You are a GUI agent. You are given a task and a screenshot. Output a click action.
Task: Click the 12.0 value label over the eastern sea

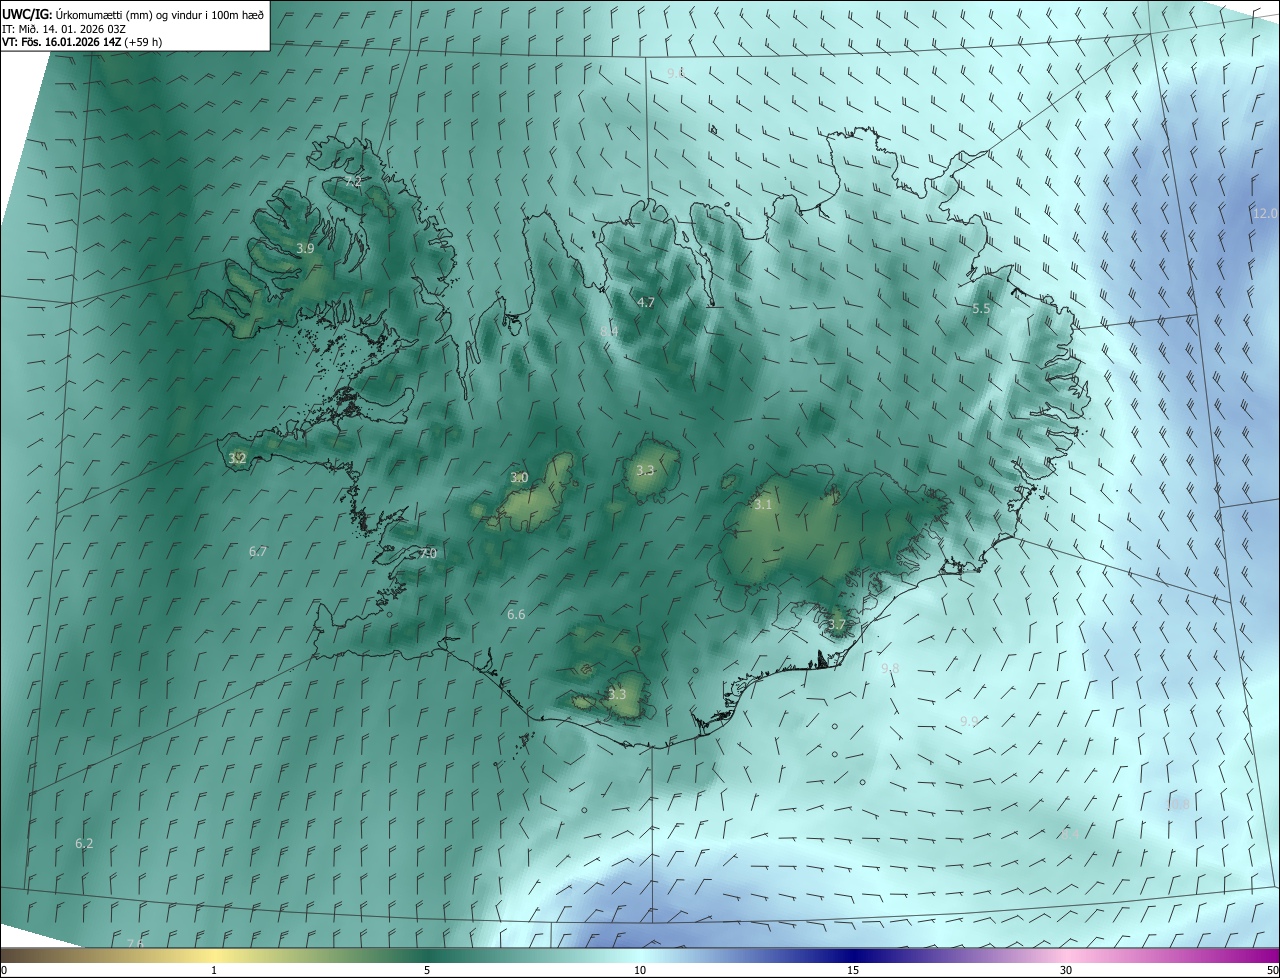(x=1265, y=213)
